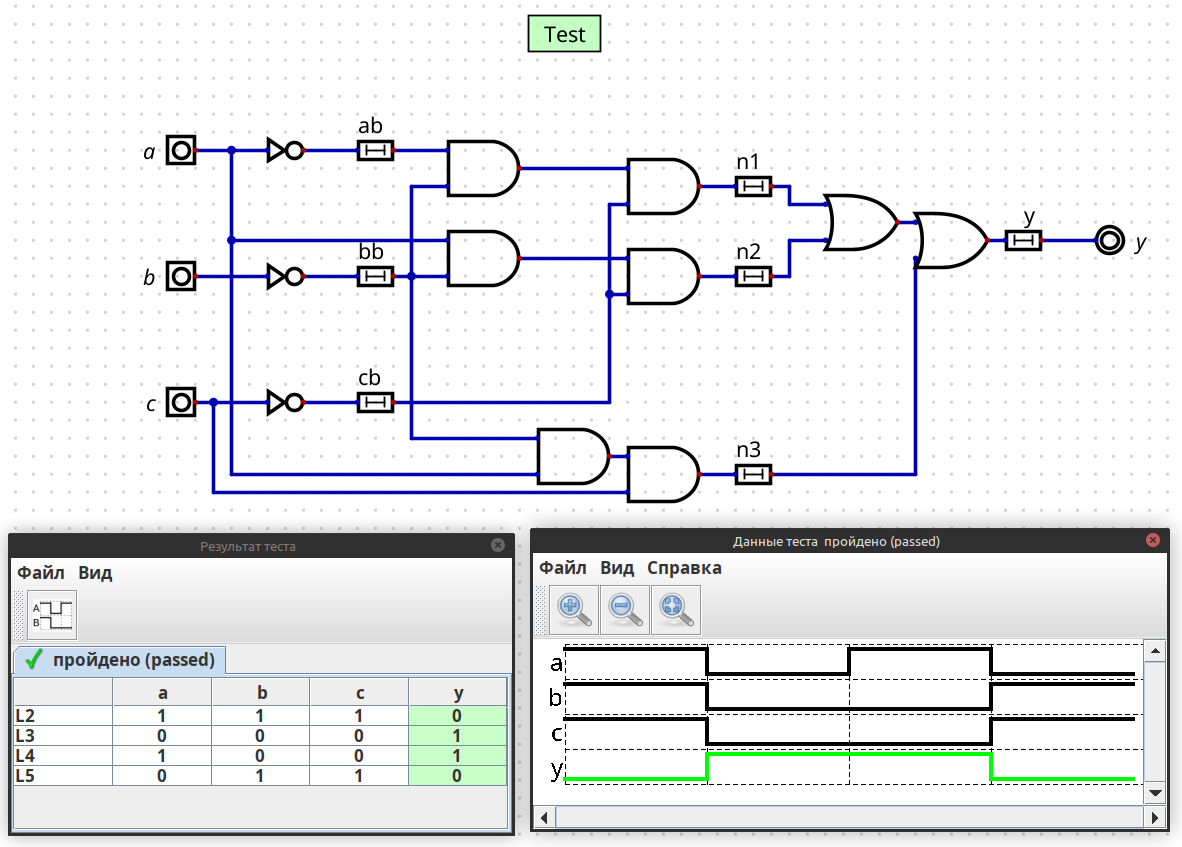
Task: Select row L3 in results table
Action: click(260, 735)
